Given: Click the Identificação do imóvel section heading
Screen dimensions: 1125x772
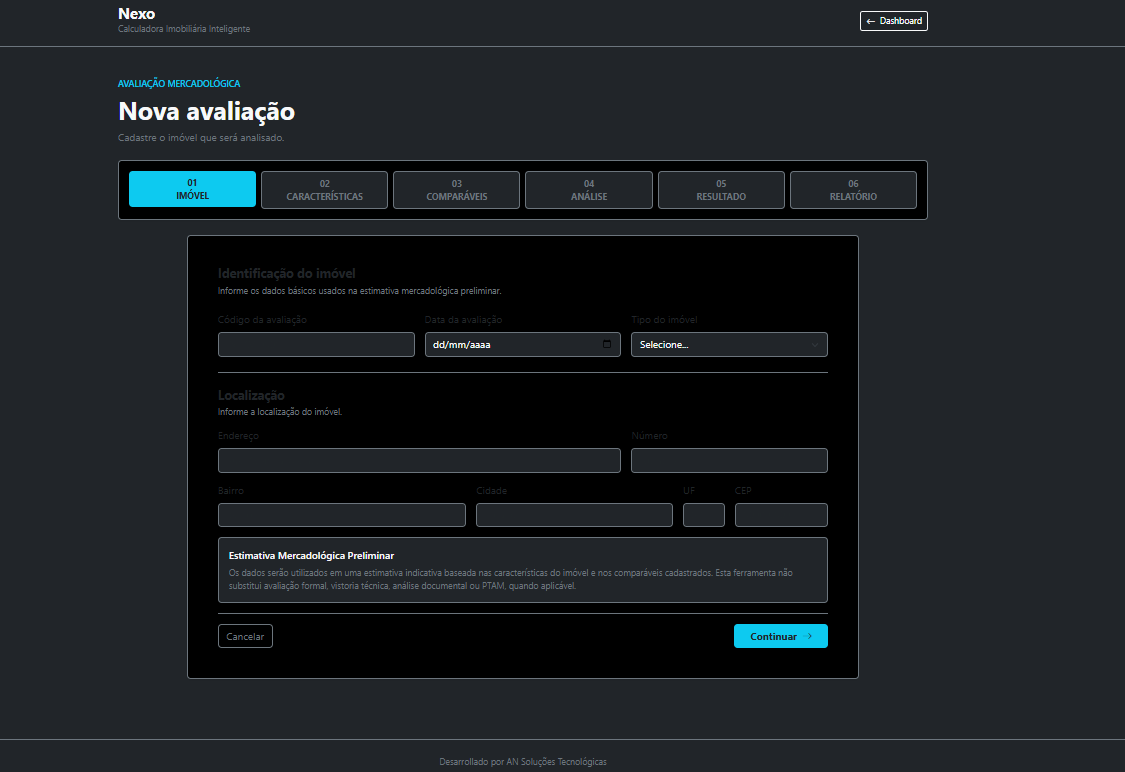Looking at the screenshot, I should coord(286,273).
